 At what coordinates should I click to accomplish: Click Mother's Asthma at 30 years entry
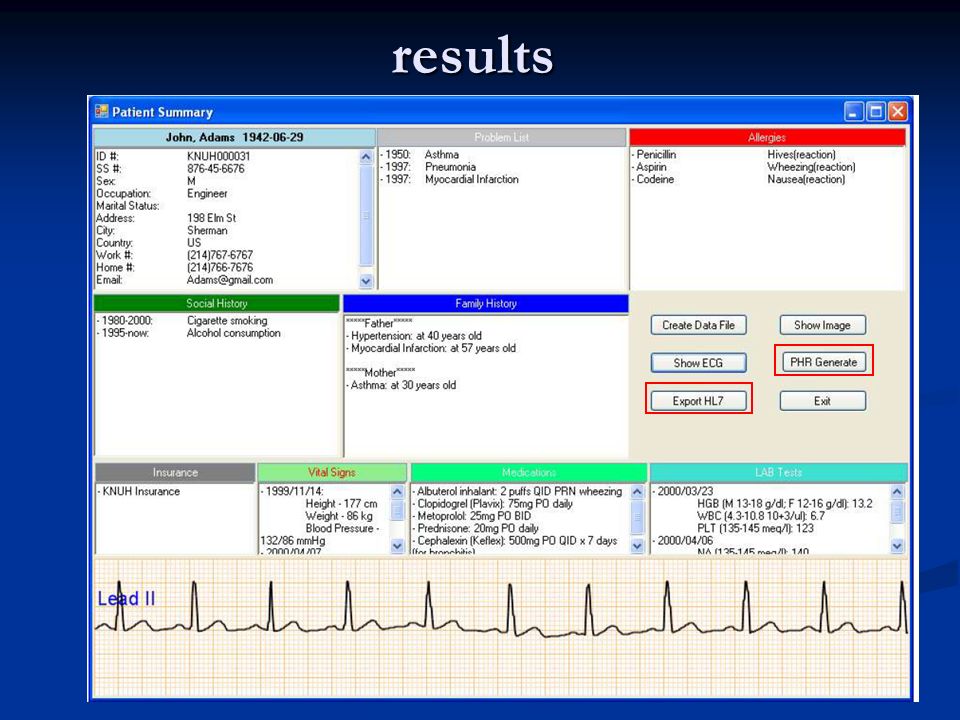[401, 385]
